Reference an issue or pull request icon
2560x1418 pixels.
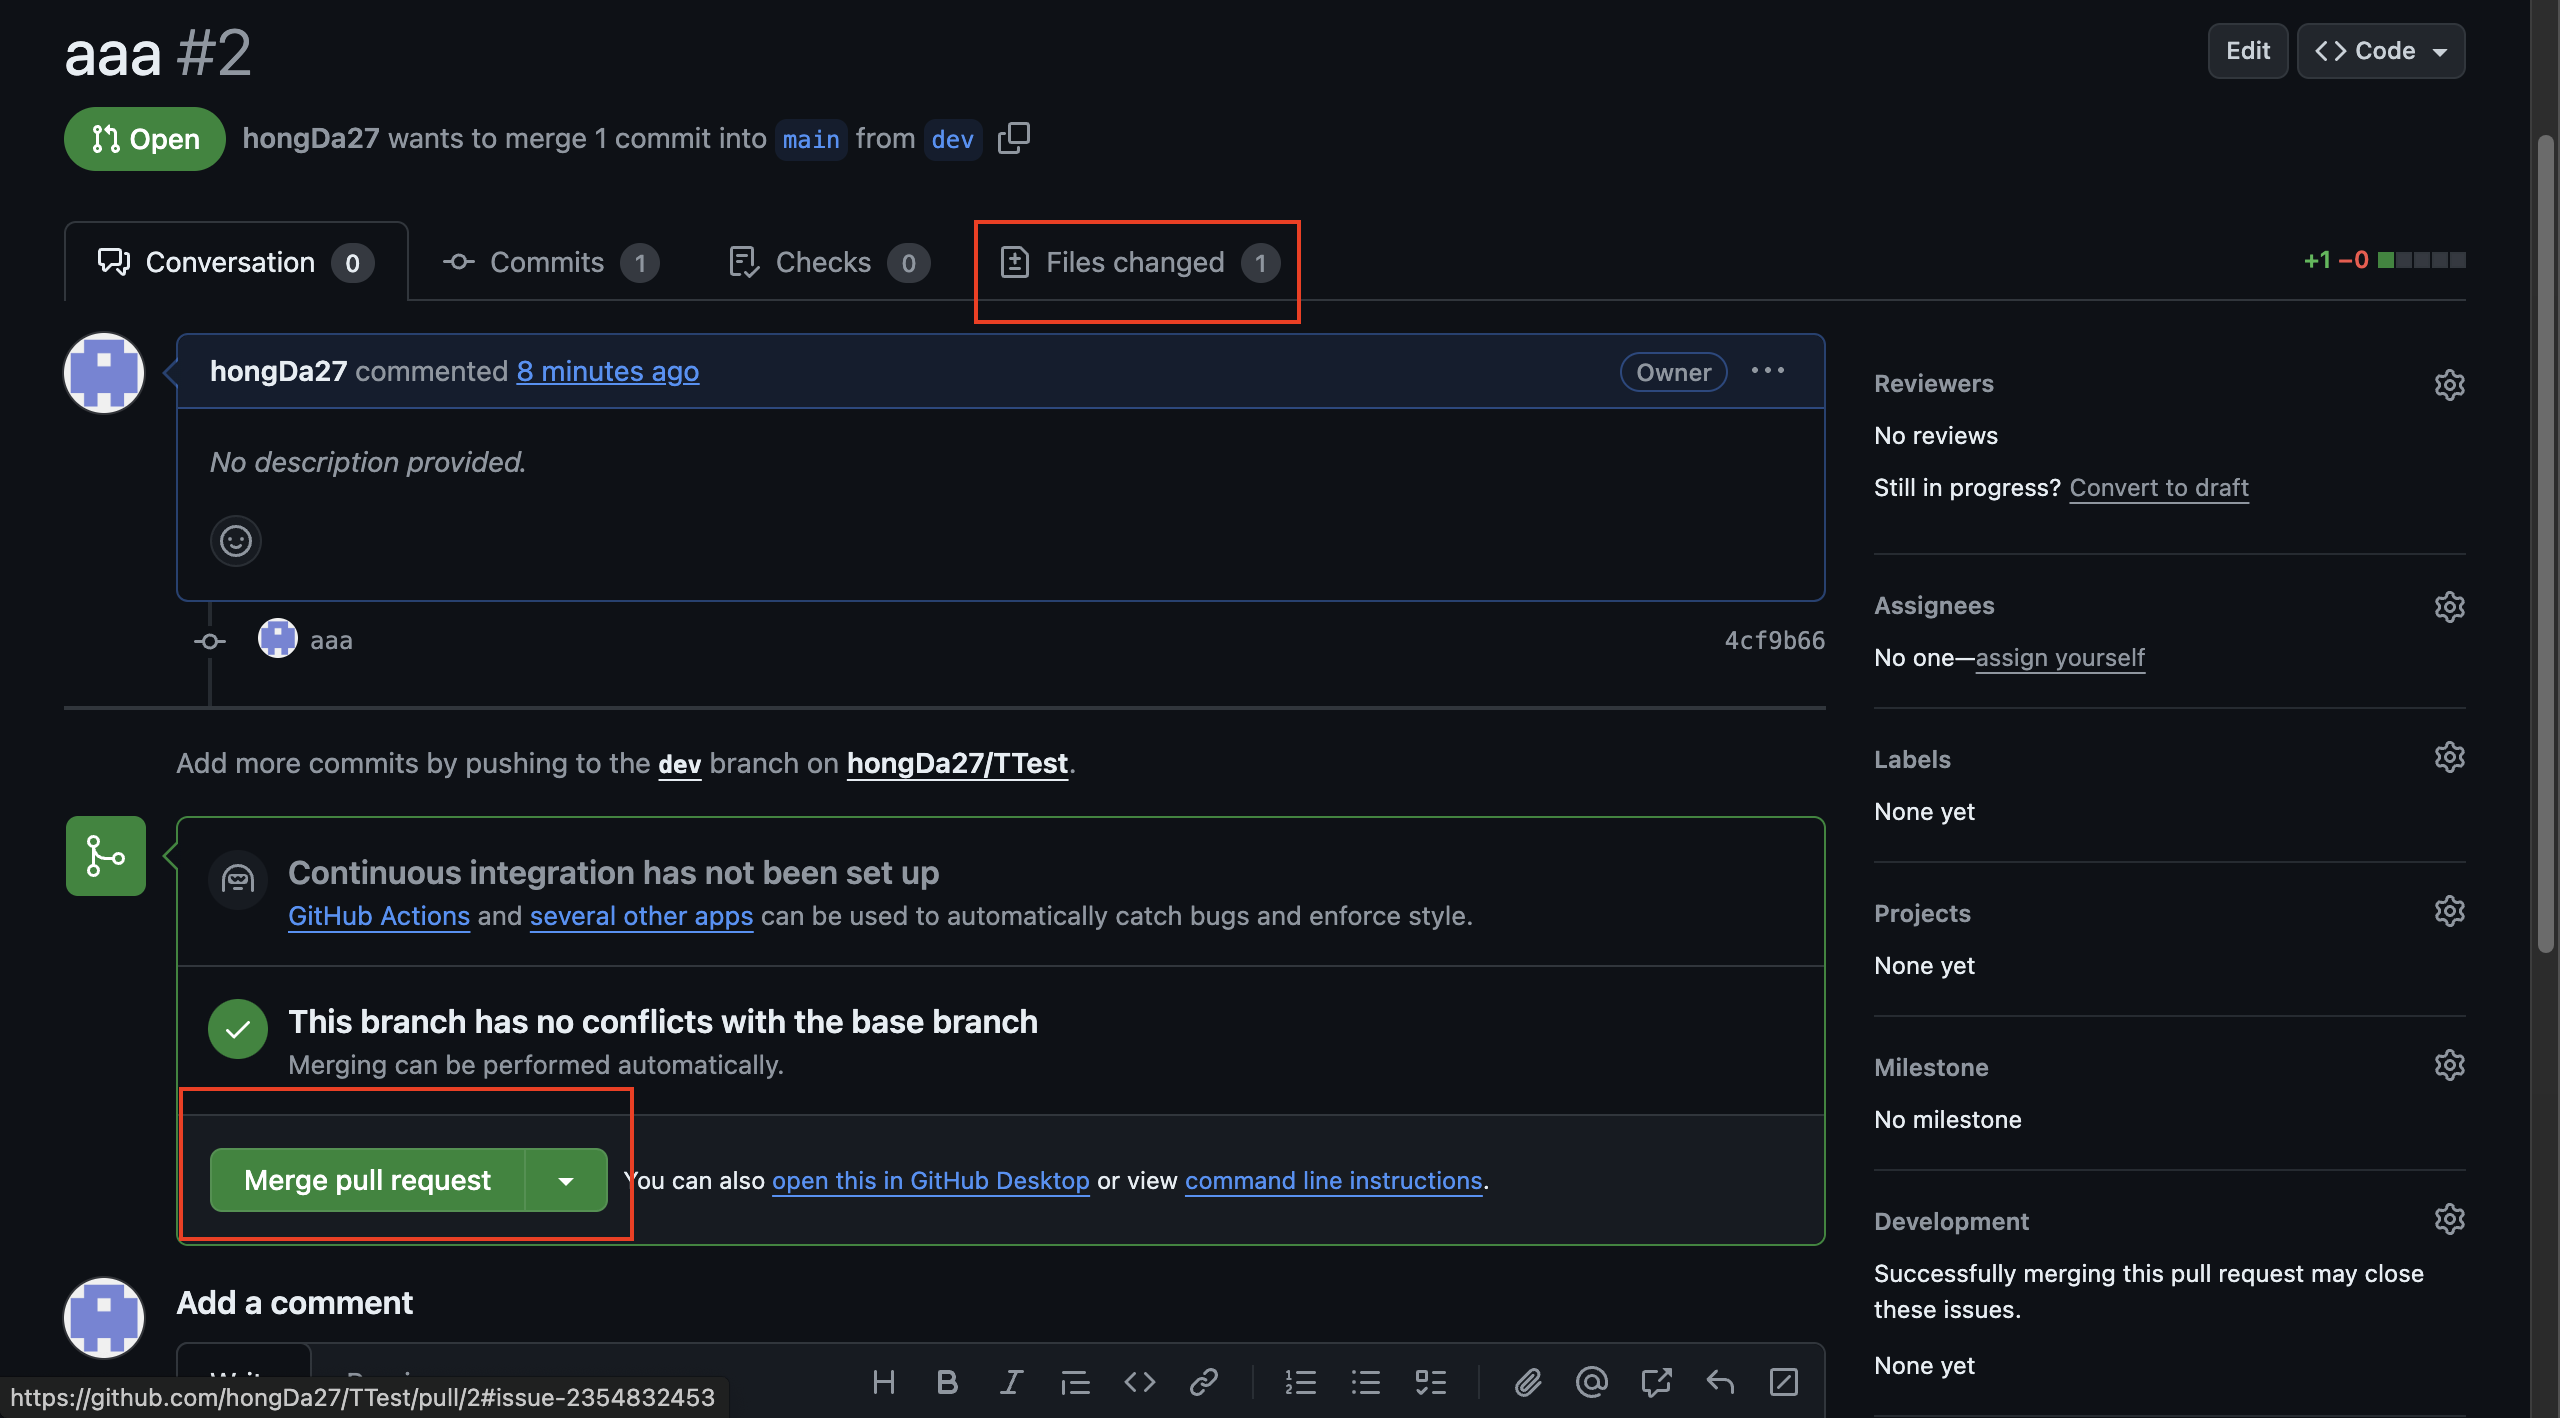tap(1656, 1382)
